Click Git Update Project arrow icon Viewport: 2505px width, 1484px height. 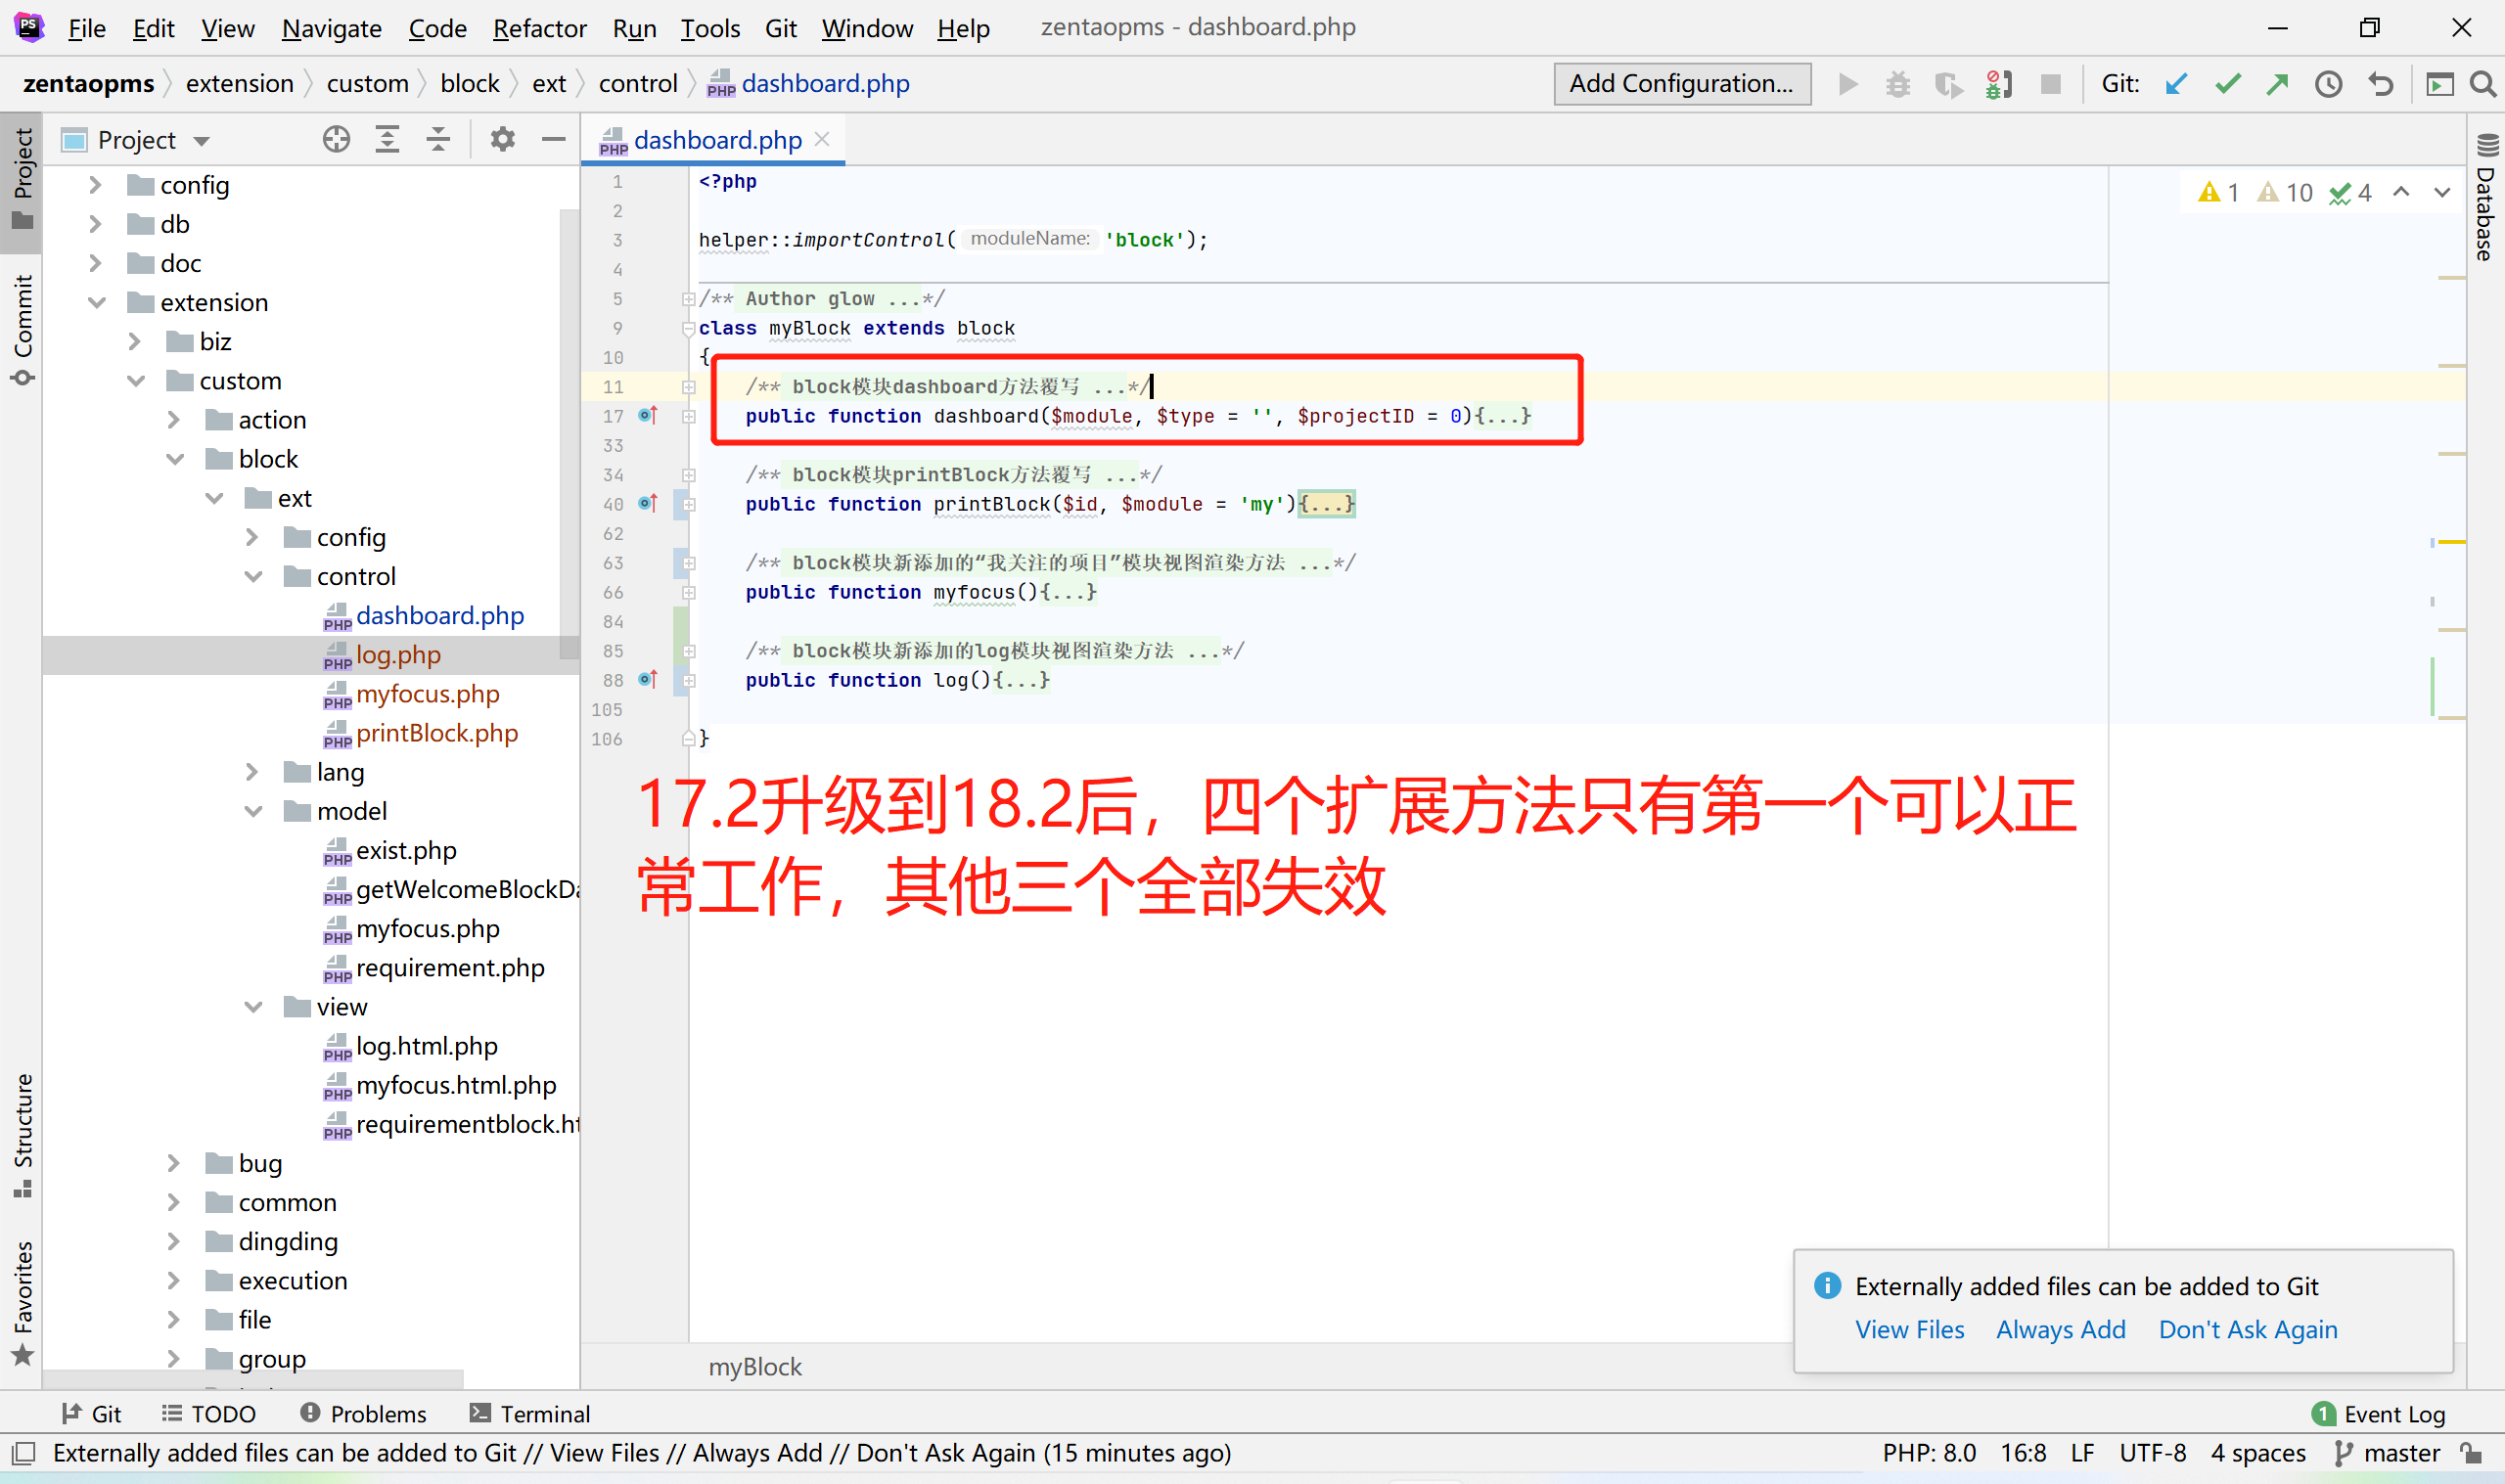2176,84
